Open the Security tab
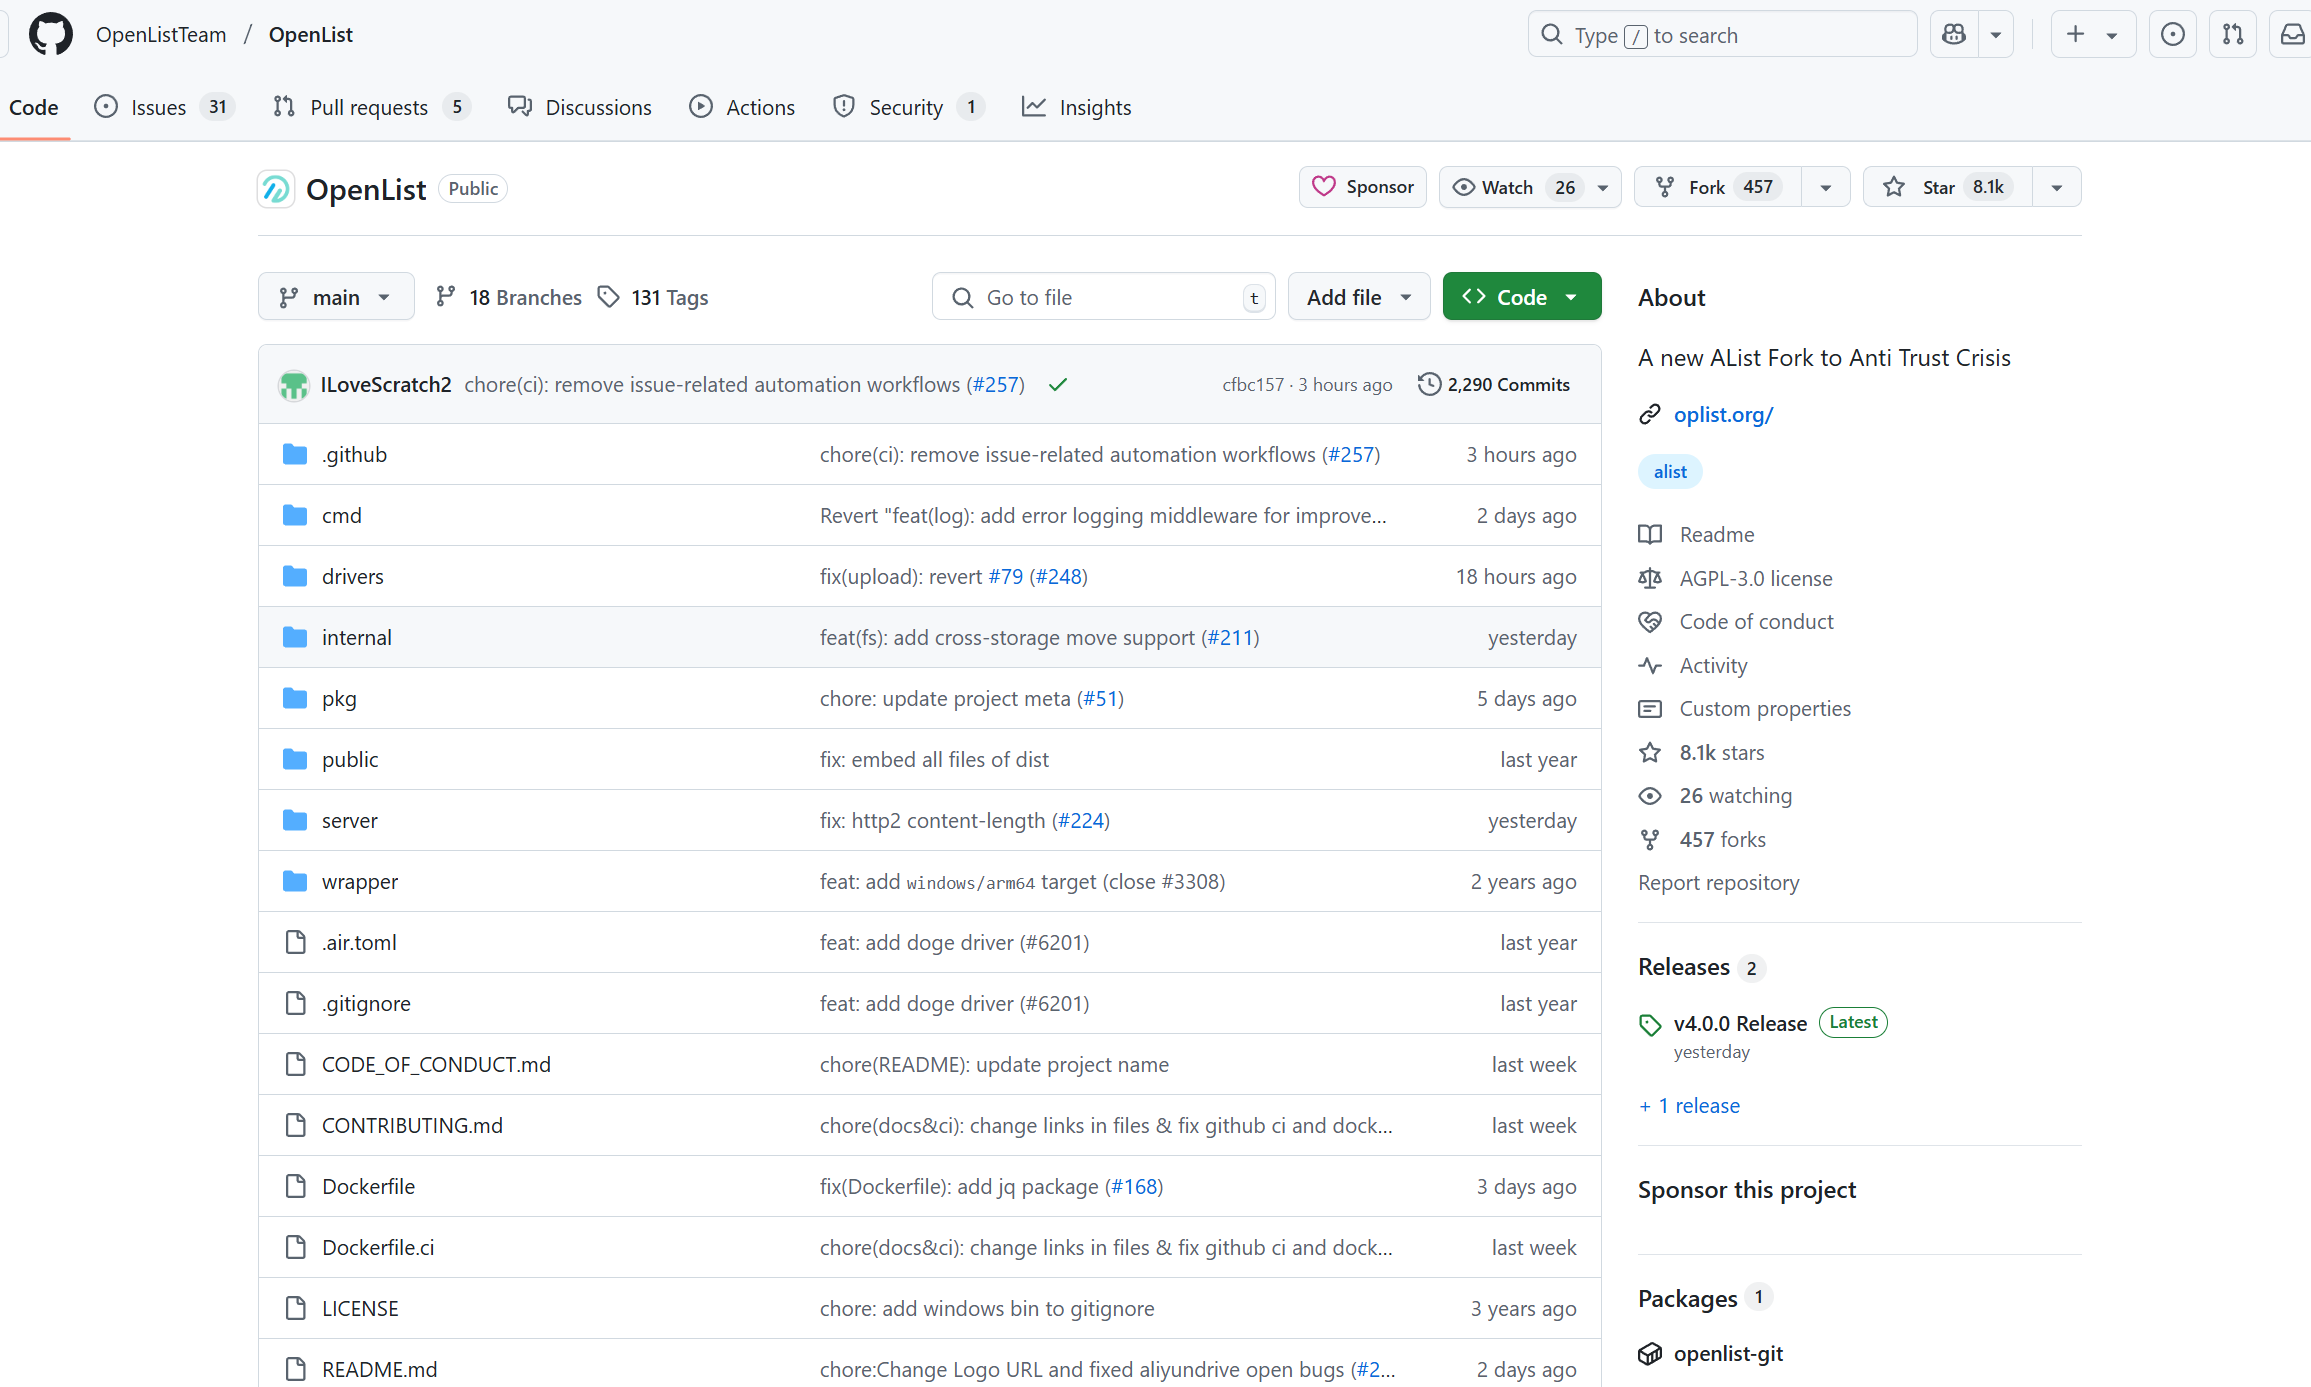2311x1387 pixels. (908, 107)
